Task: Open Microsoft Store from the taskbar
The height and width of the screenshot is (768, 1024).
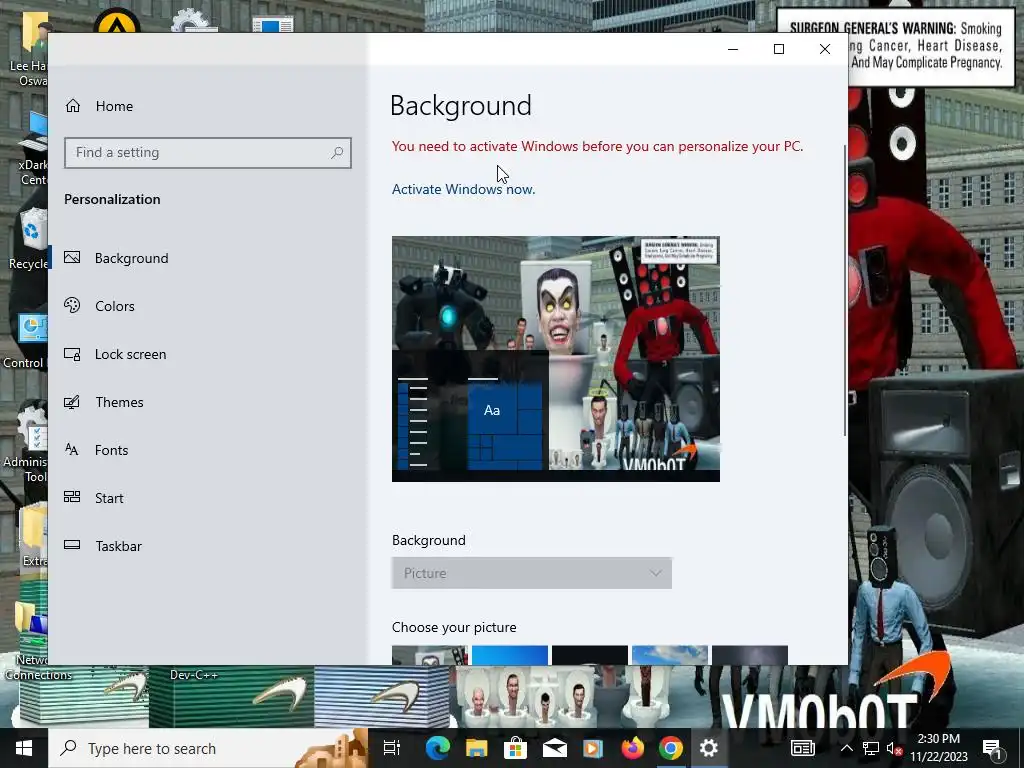Action: pos(515,748)
